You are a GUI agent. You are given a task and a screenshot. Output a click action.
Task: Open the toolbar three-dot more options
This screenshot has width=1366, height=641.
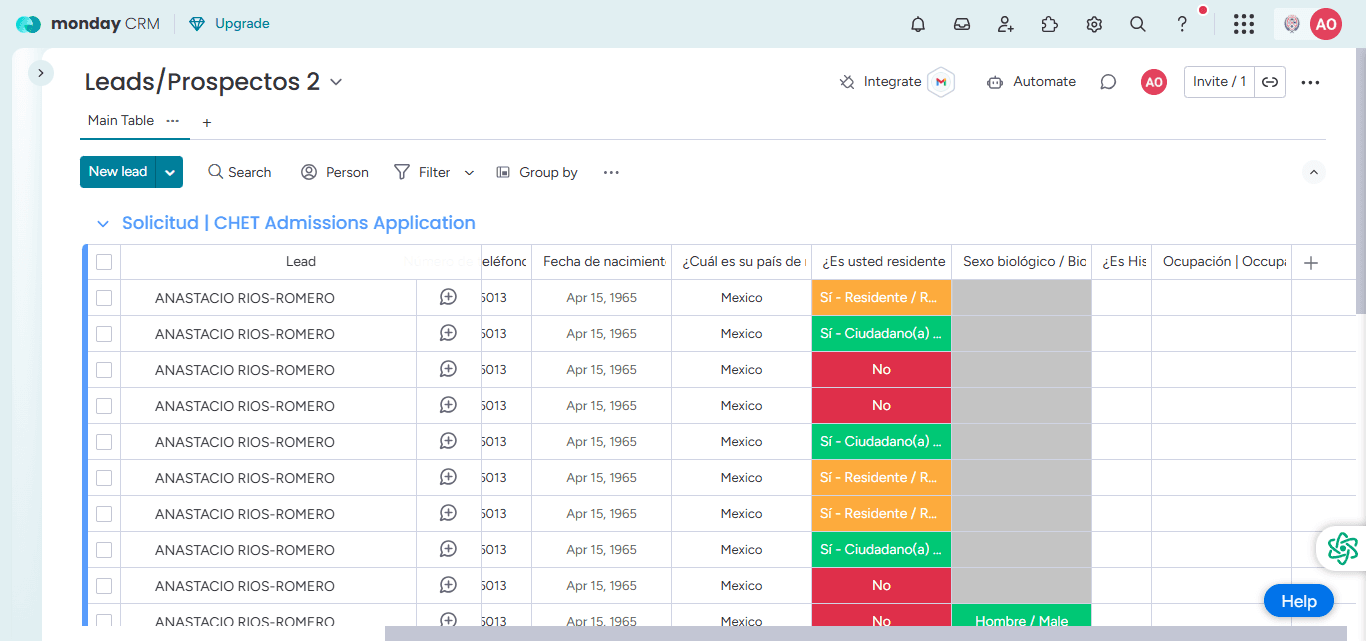611,172
